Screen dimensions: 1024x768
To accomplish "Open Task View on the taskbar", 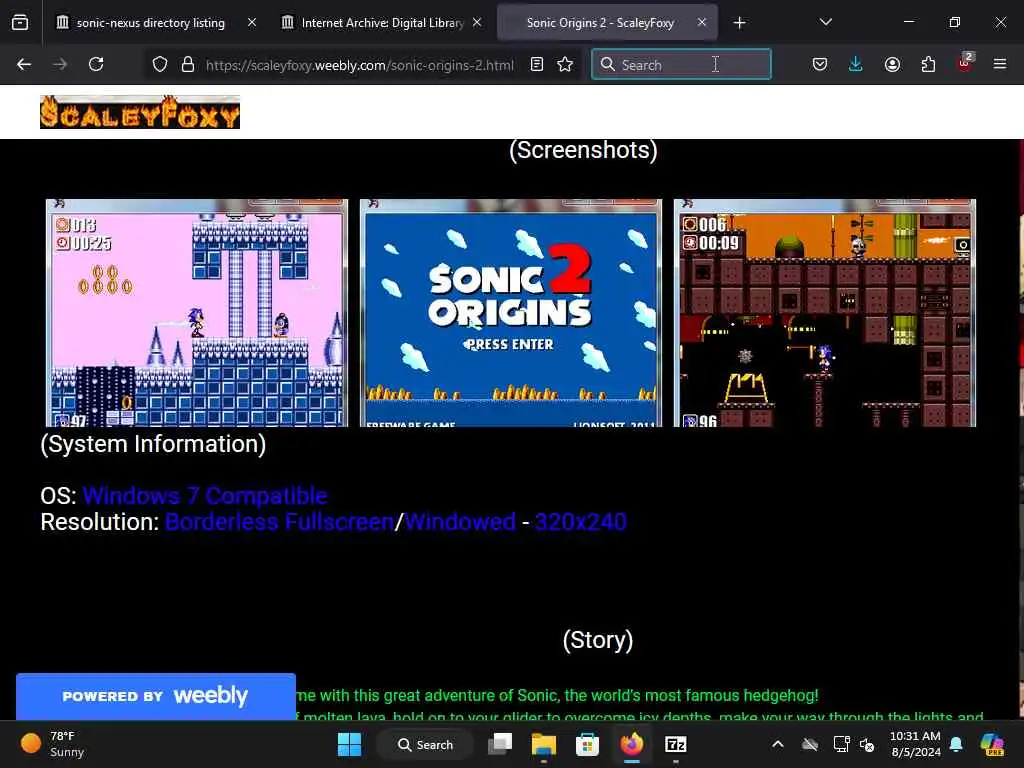I will [501, 744].
